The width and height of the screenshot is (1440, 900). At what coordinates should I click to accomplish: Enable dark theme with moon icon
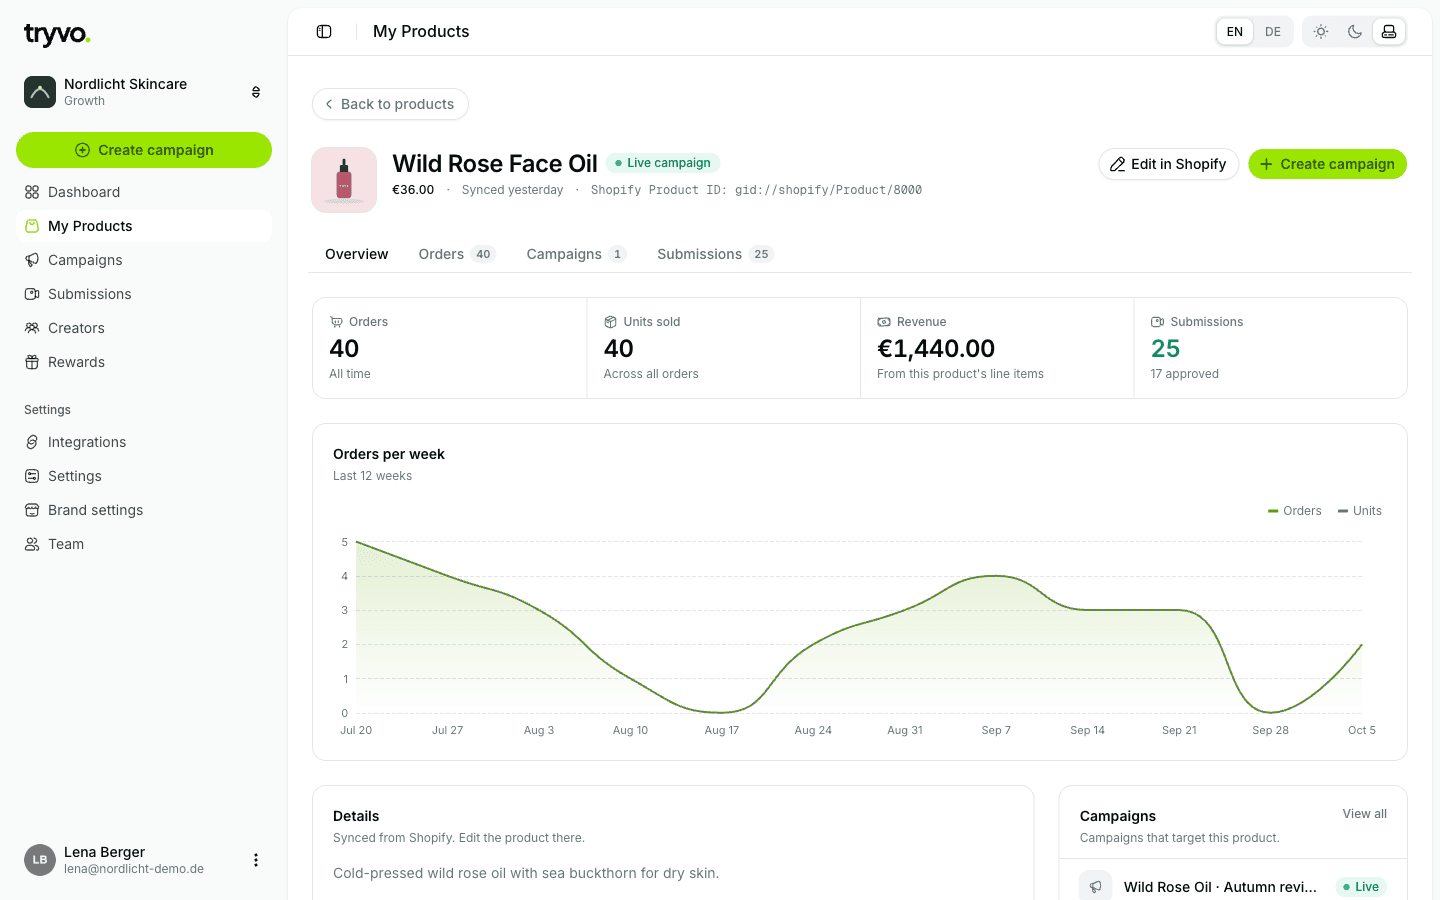pyautogui.click(x=1355, y=32)
